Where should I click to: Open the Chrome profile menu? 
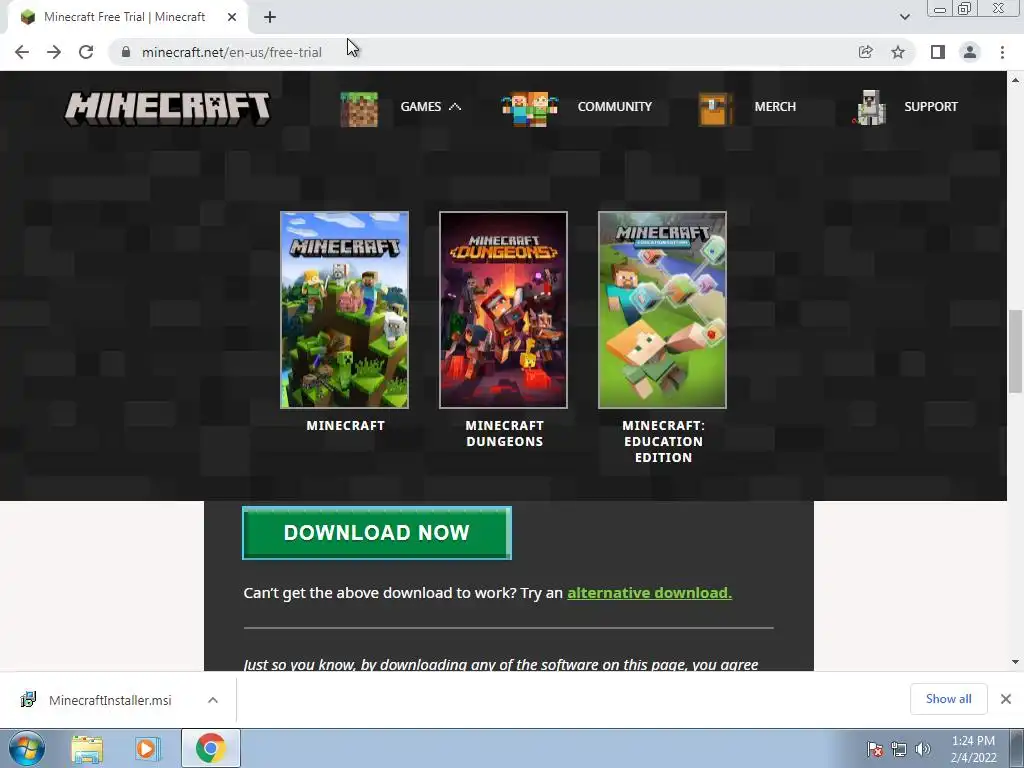pos(970,52)
